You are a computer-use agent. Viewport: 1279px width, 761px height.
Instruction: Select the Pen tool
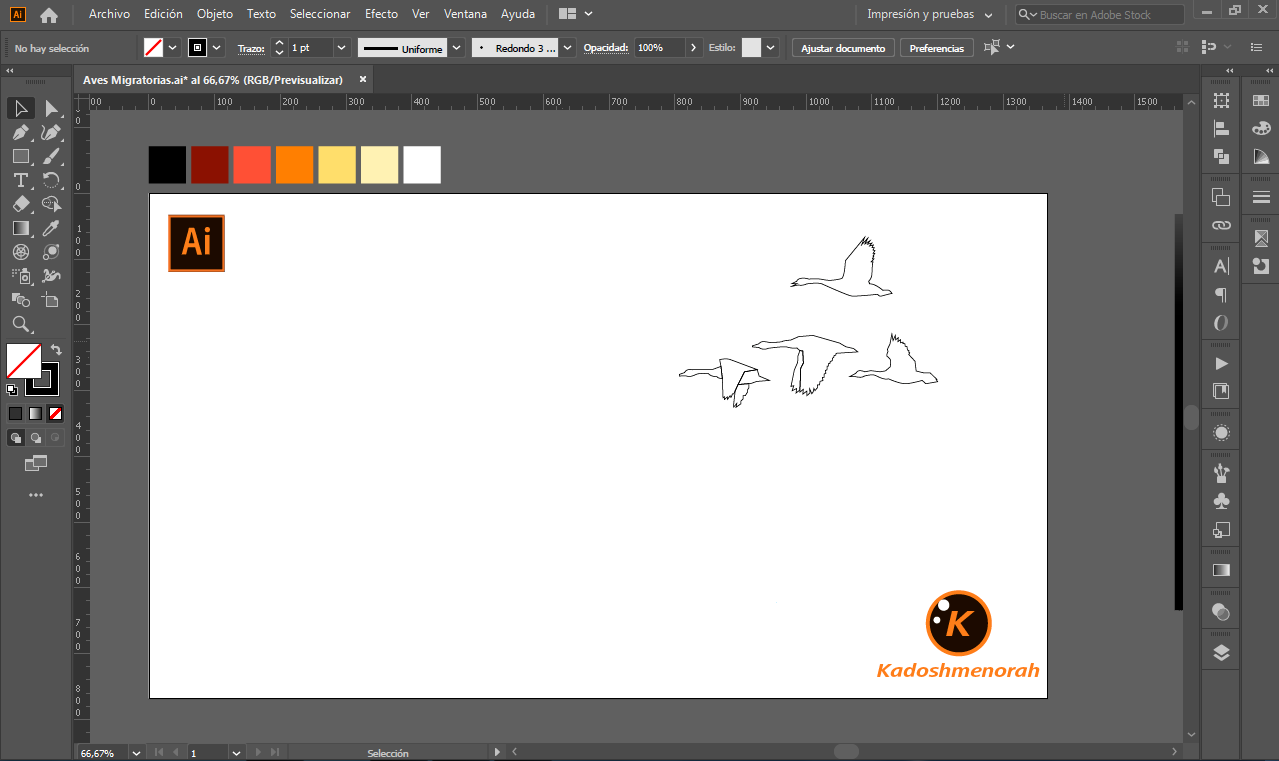point(20,132)
